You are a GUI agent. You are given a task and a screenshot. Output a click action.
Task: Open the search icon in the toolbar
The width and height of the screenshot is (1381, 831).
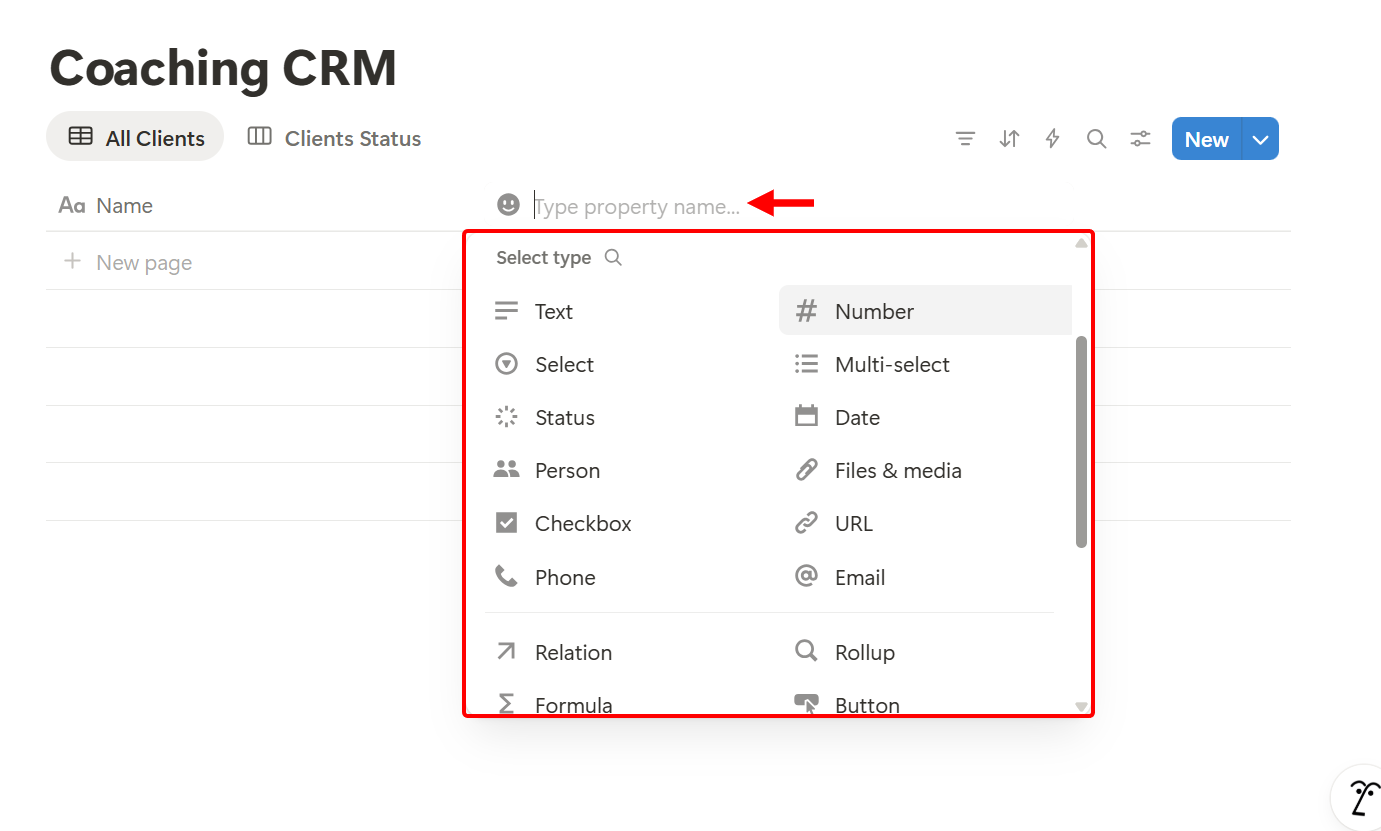click(x=1096, y=138)
